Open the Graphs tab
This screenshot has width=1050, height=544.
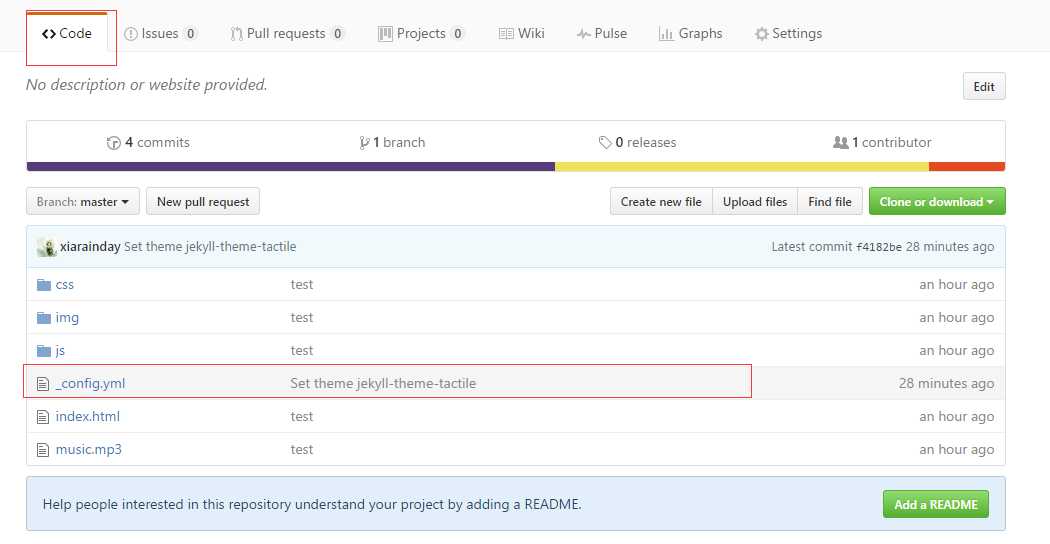point(690,33)
